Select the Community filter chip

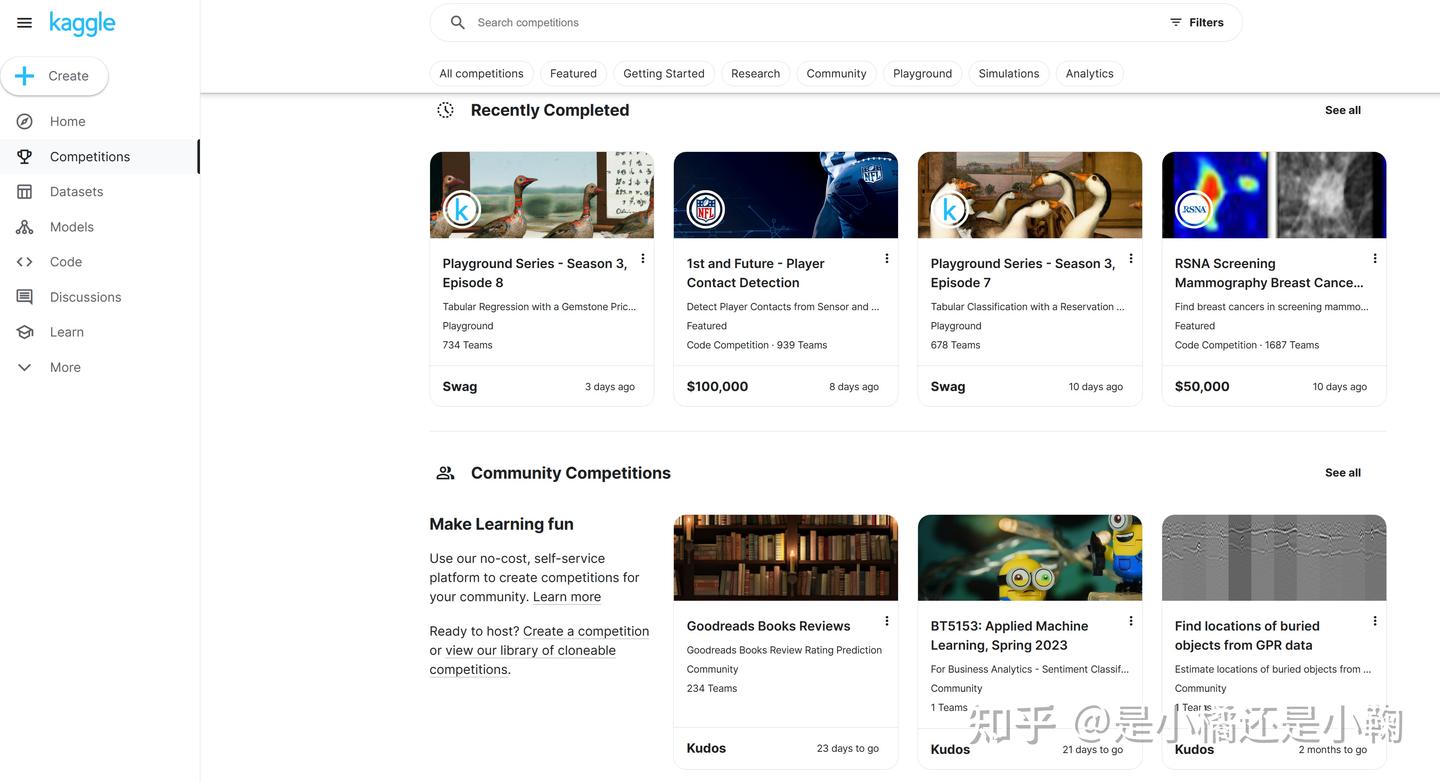pos(836,73)
